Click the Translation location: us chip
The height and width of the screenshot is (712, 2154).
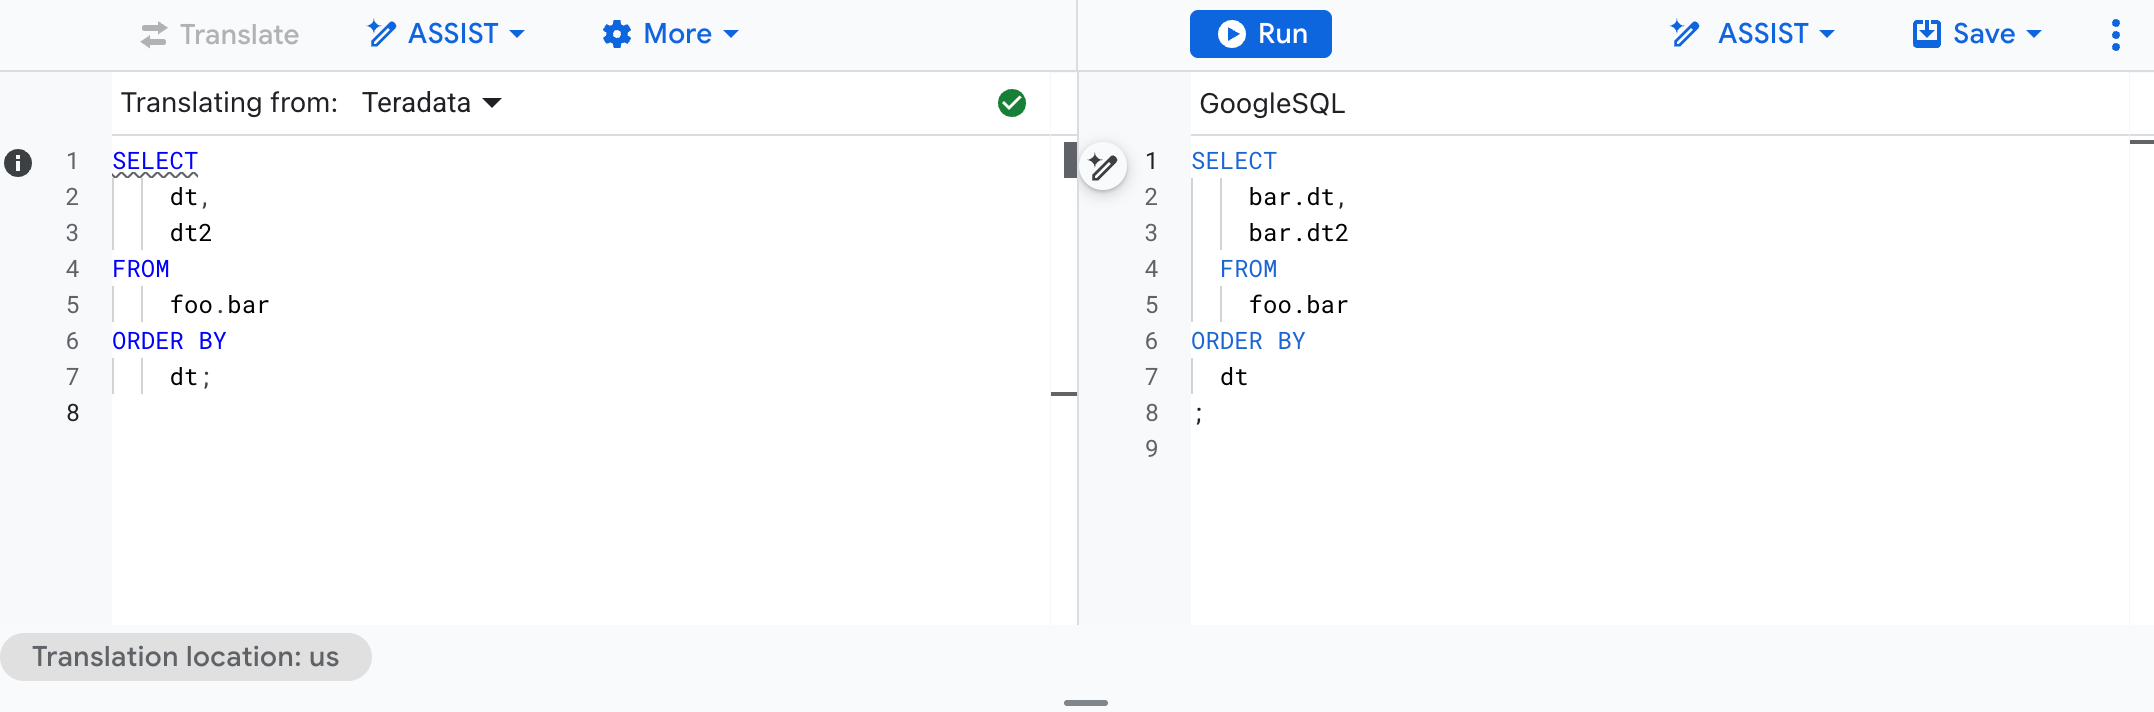tap(186, 657)
